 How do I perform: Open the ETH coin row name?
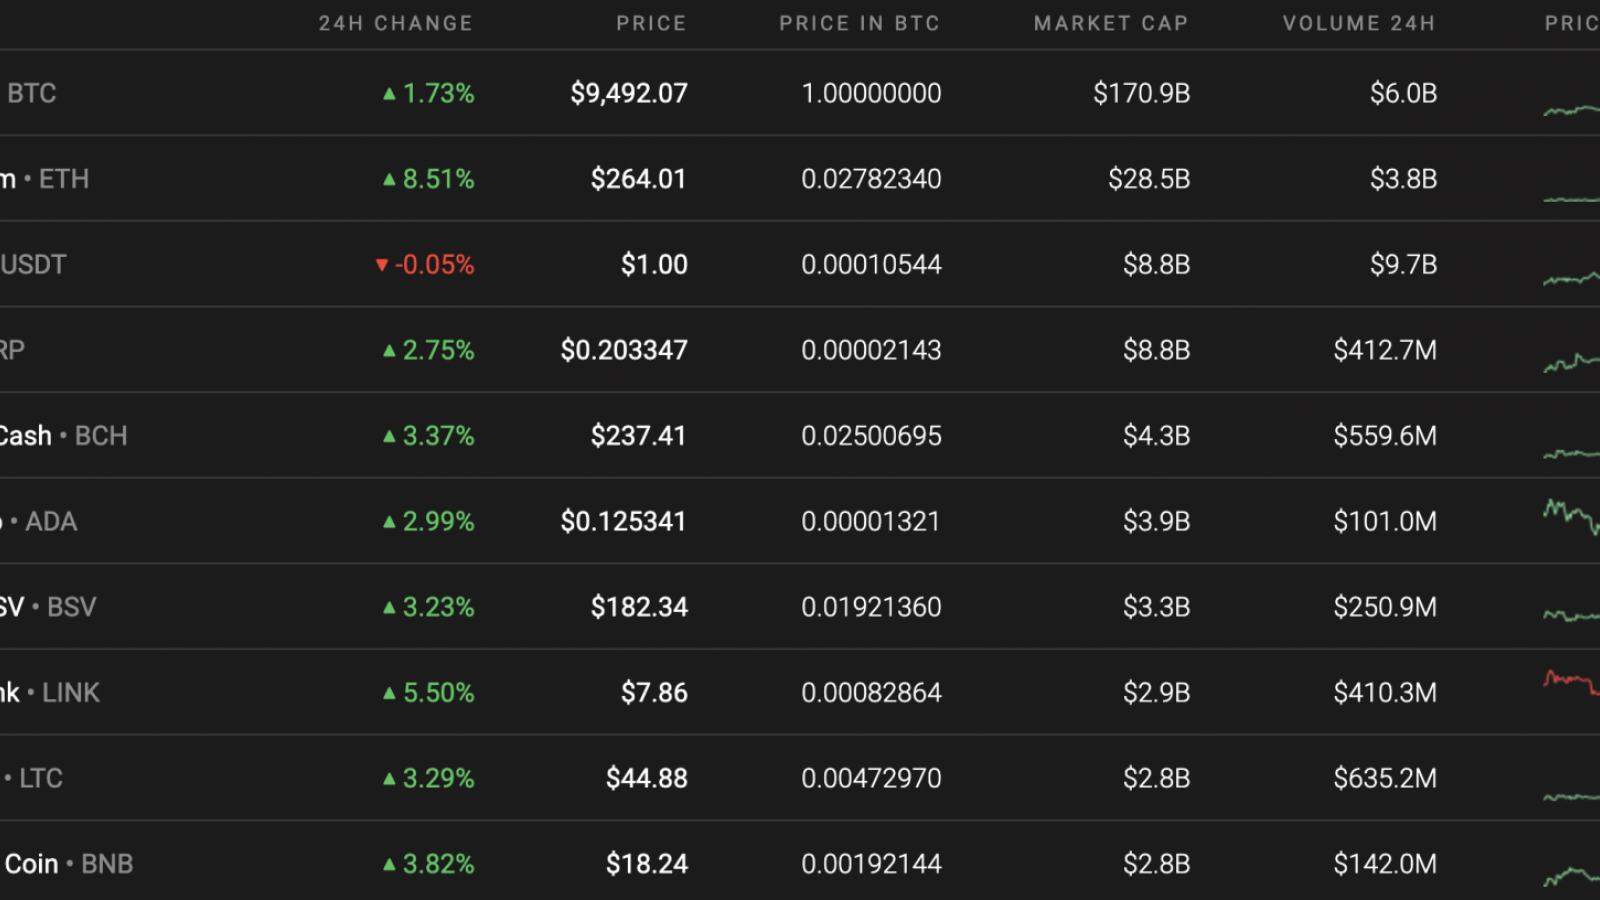(x=45, y=179)
